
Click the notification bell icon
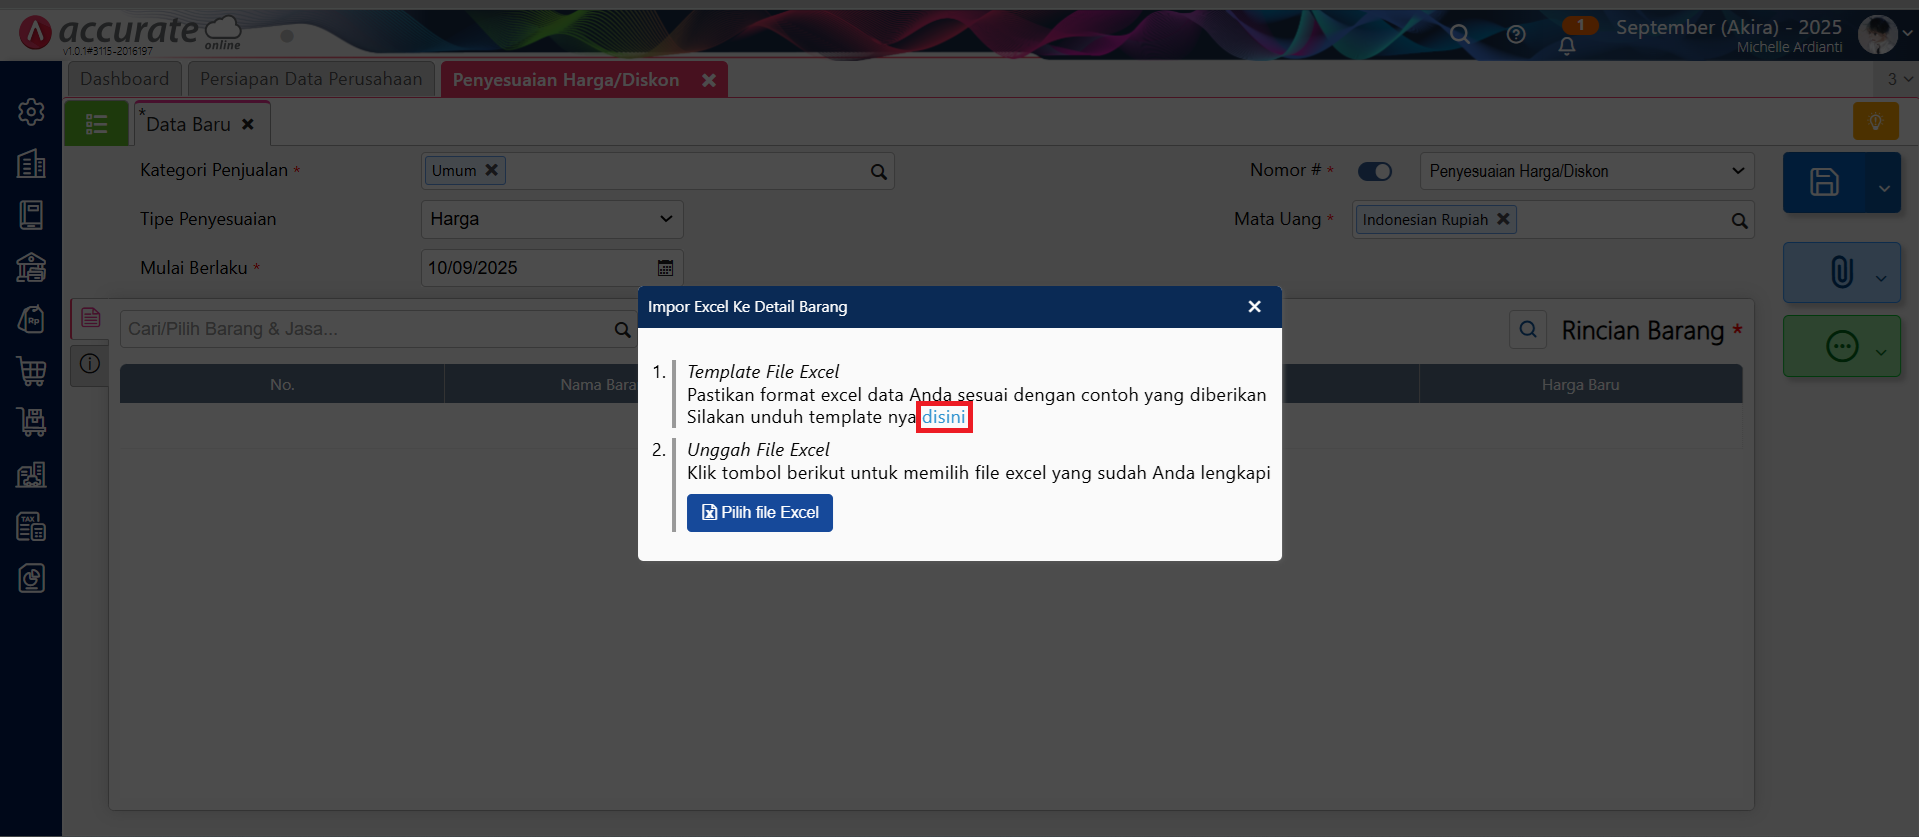click(x=1567, y=46)
